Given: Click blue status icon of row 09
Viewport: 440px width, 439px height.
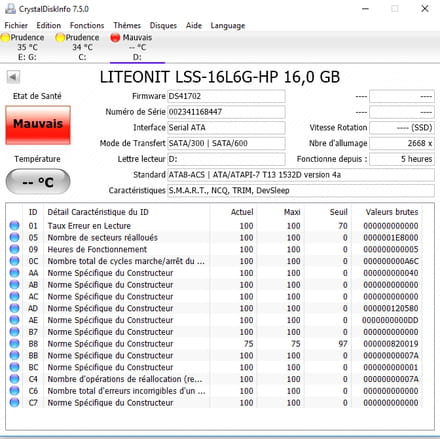Looking at the screenshot, I should [14, 249].
